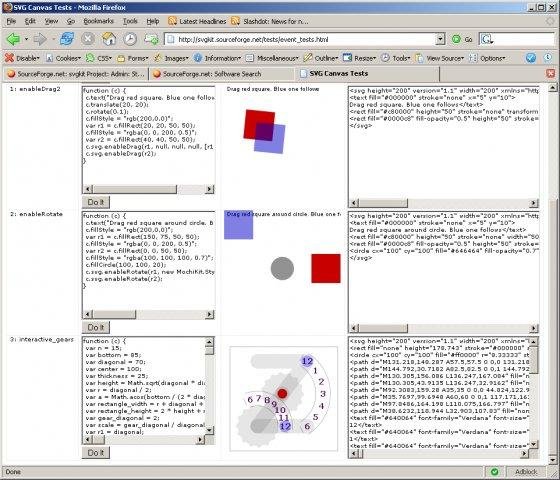The width and height of the screenshot is (560, 480).
Task: Open the File menu
Action: click(11, 21)
